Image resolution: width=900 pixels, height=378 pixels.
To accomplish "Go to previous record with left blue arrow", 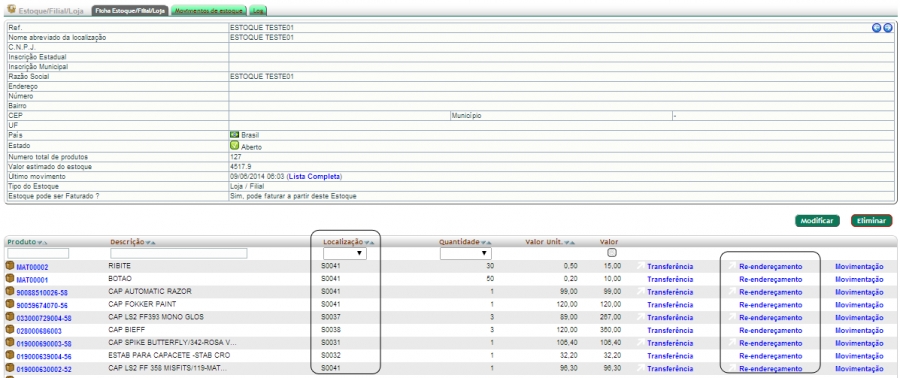I will [876, 28].
